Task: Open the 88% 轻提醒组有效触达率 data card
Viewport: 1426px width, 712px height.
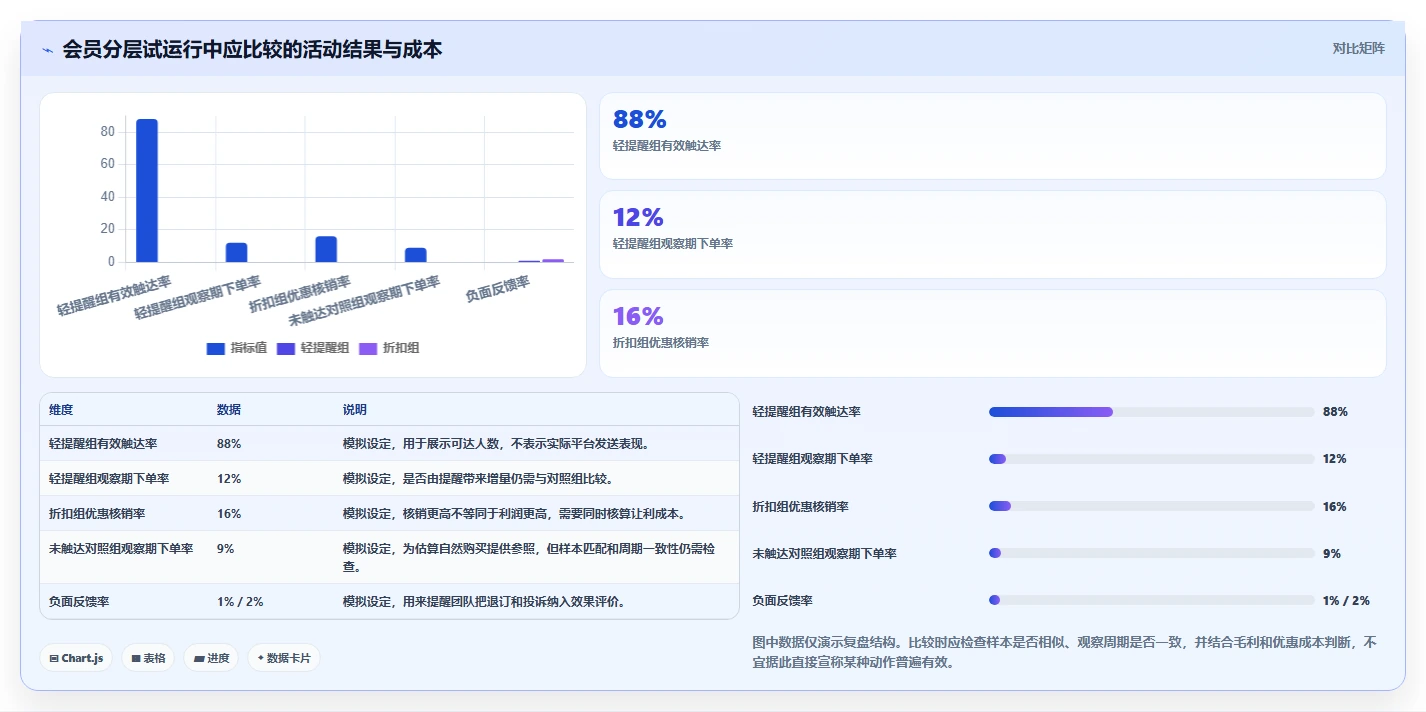Action: tap(992, 136)
